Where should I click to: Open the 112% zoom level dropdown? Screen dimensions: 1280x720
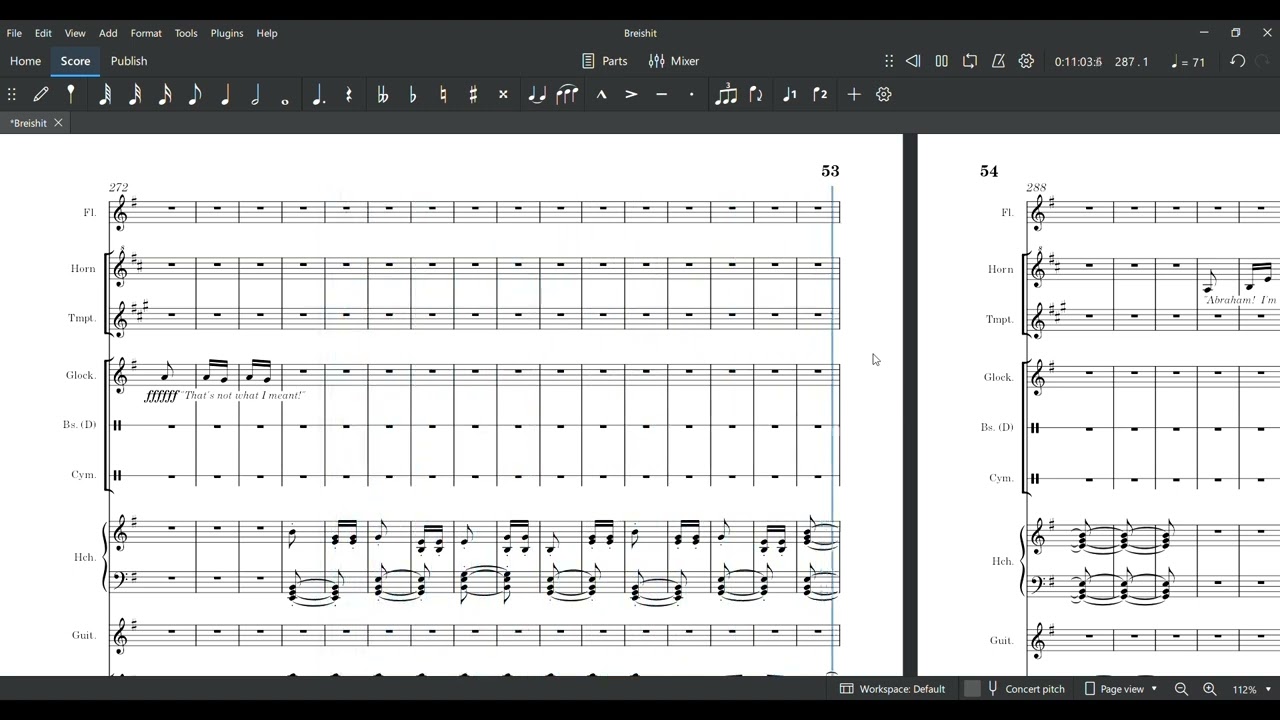click(x=1251, y=689)
